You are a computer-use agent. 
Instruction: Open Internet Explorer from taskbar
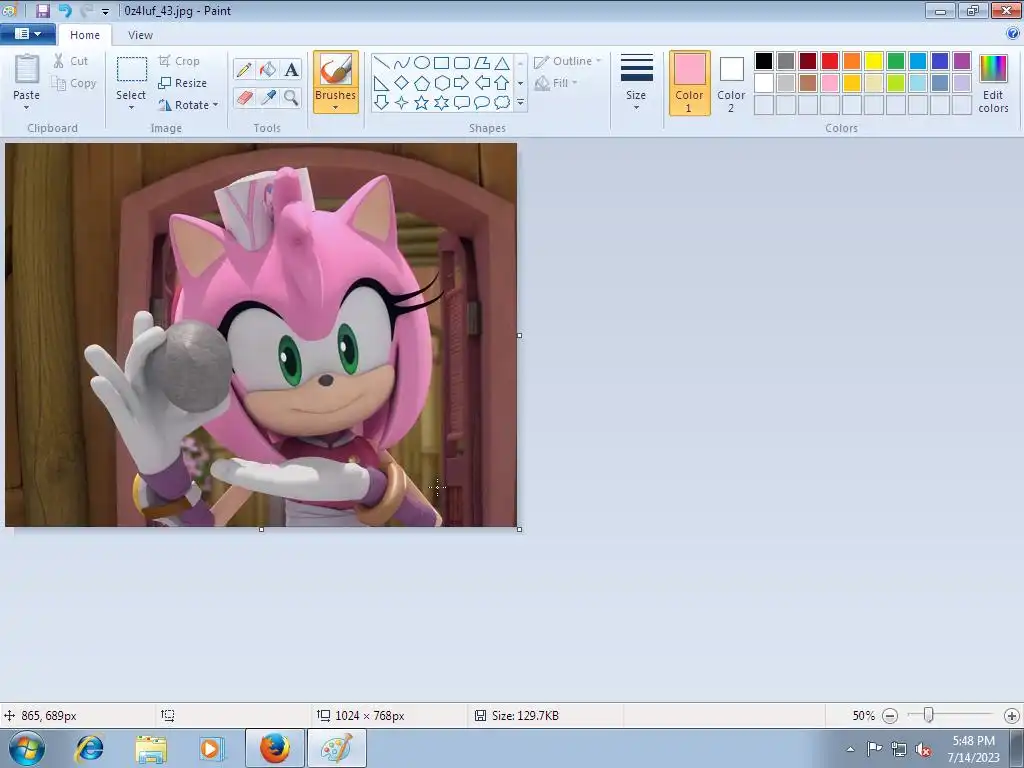point(89,748)
